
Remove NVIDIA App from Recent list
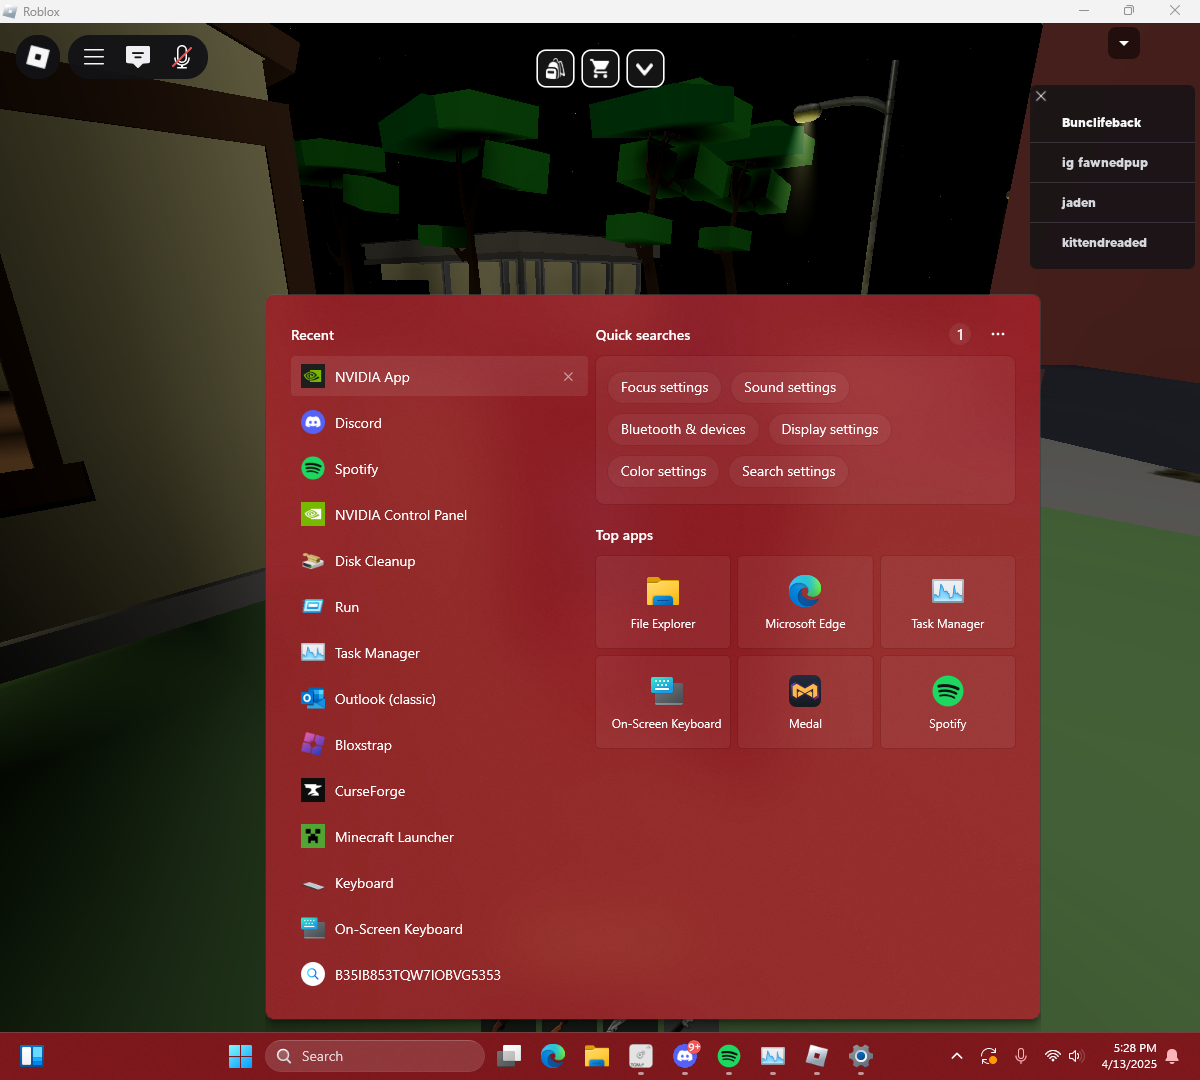coord(568,377)
